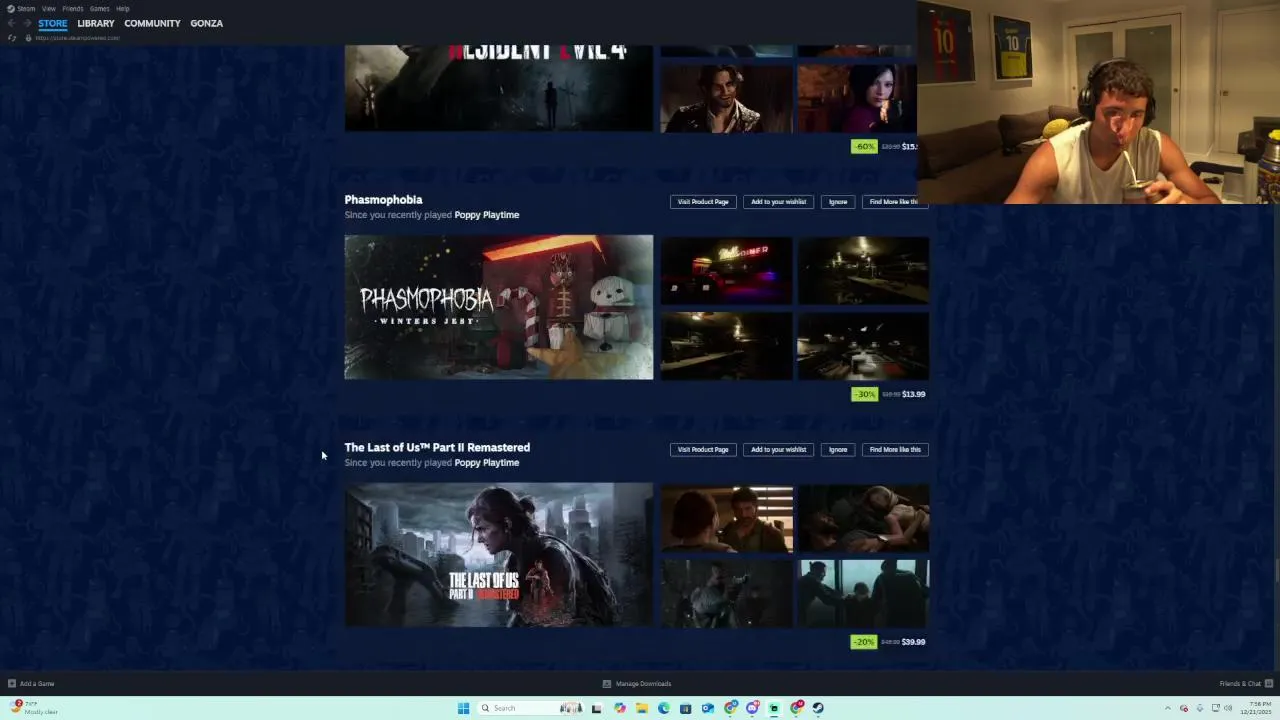The height and width of the screenshot is (720, 1280).
Task: Open the Friends menu
Action: tap(73, 8)
